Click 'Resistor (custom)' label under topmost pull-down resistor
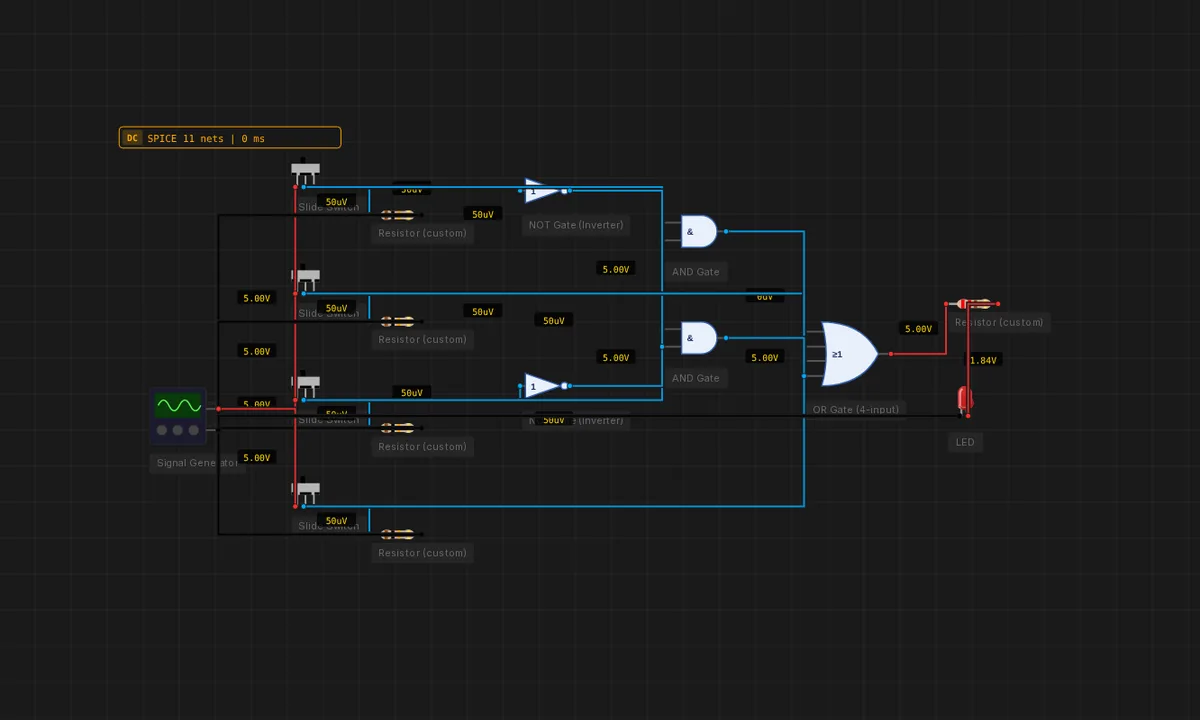This screenshot has height=720, width=1200. [422, 233]
